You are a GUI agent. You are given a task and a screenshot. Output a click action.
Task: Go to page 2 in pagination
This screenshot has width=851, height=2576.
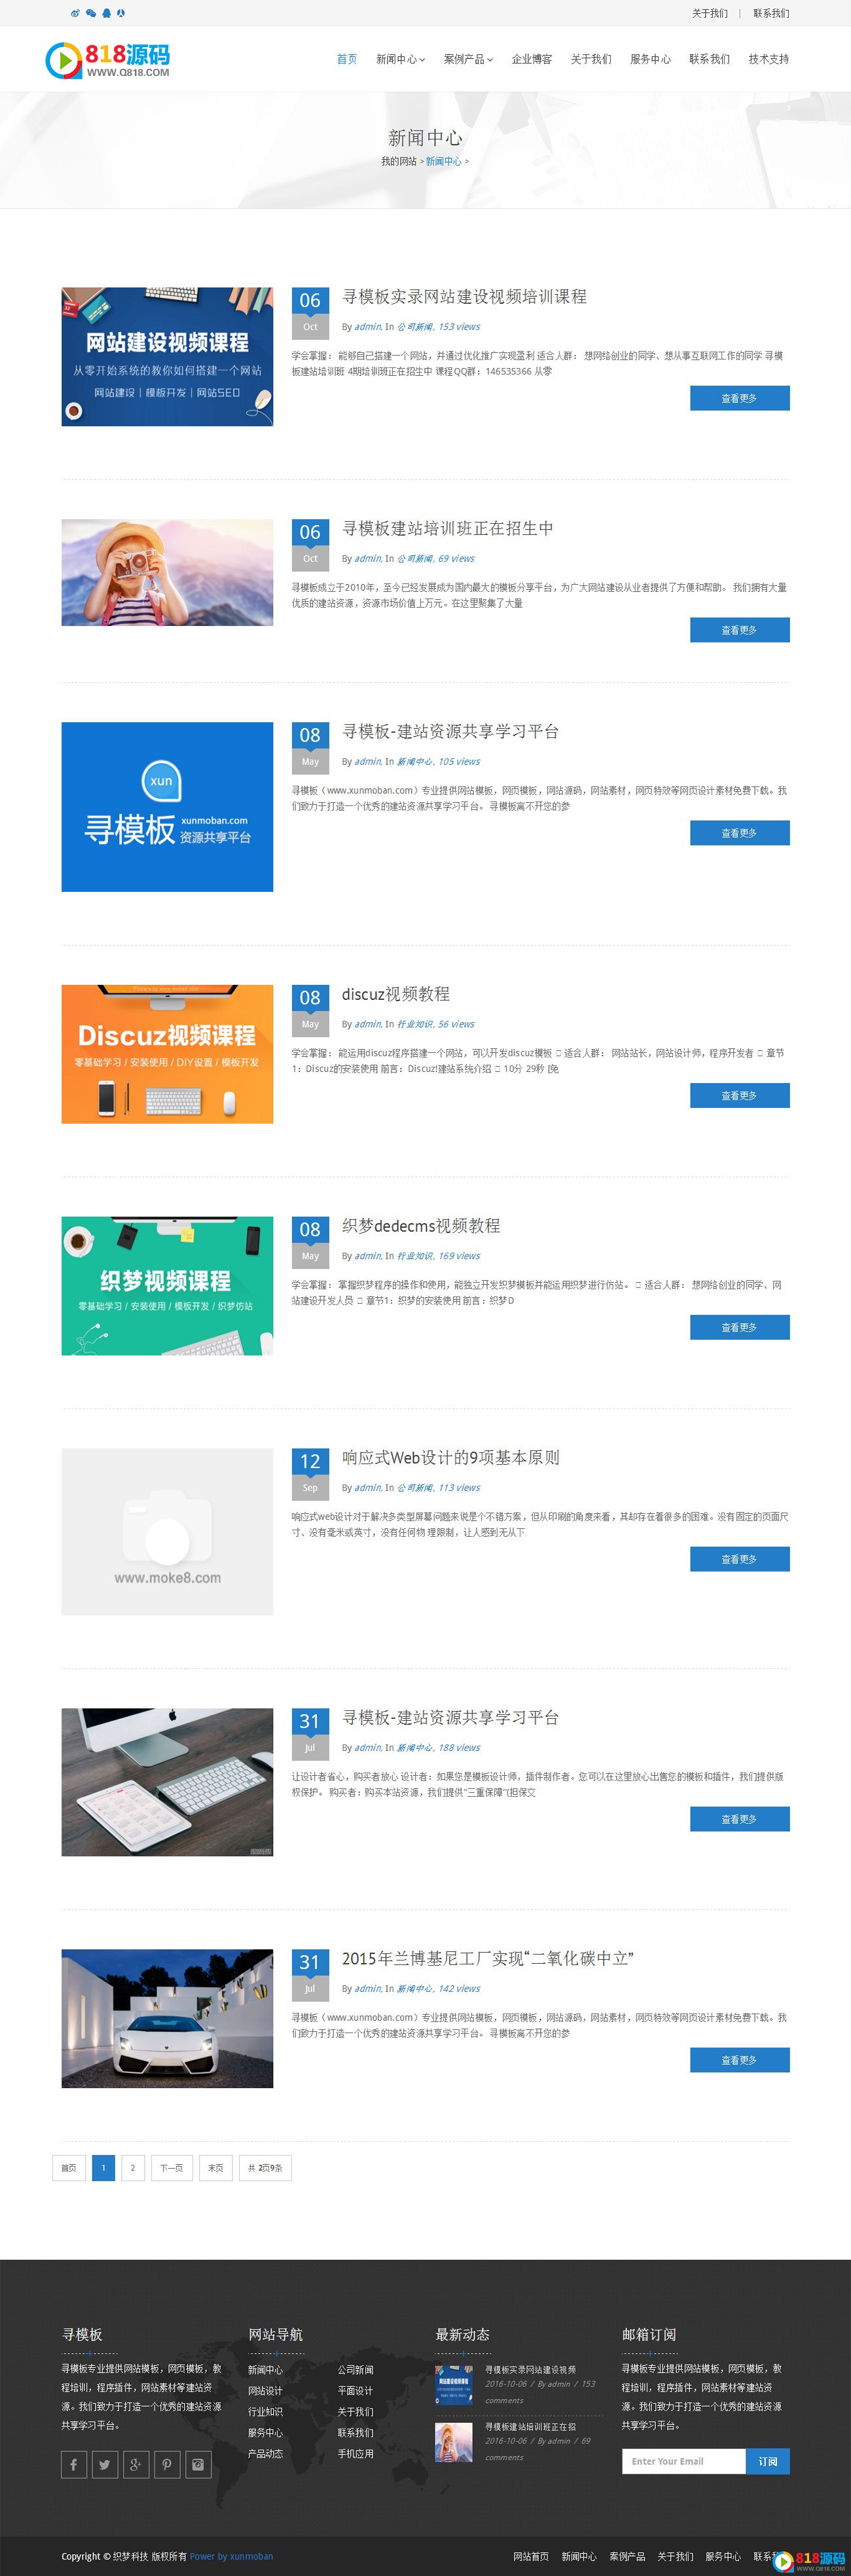click(132, 2168)
